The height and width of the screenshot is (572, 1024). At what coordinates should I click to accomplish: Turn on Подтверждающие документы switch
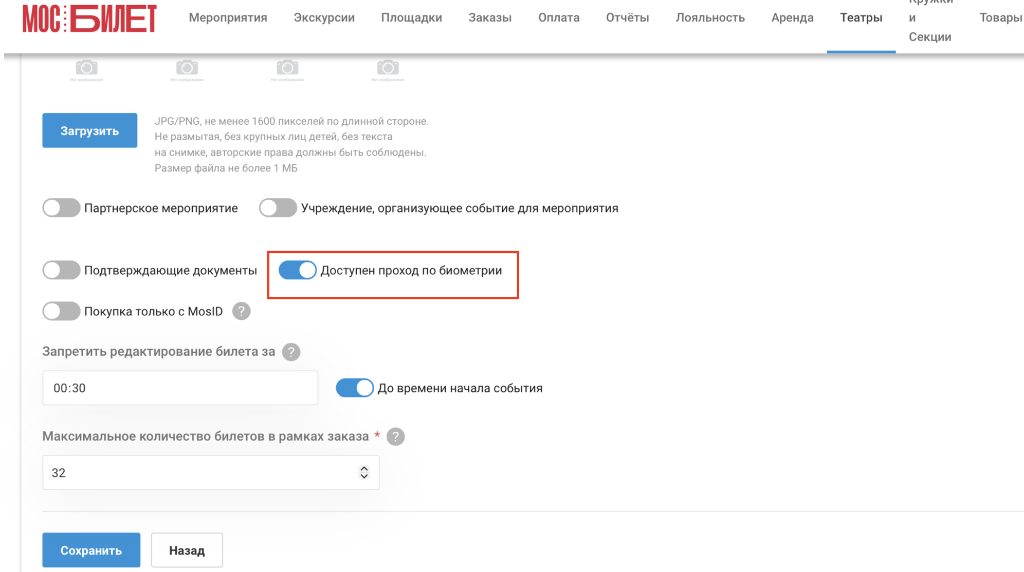point(61,270)
